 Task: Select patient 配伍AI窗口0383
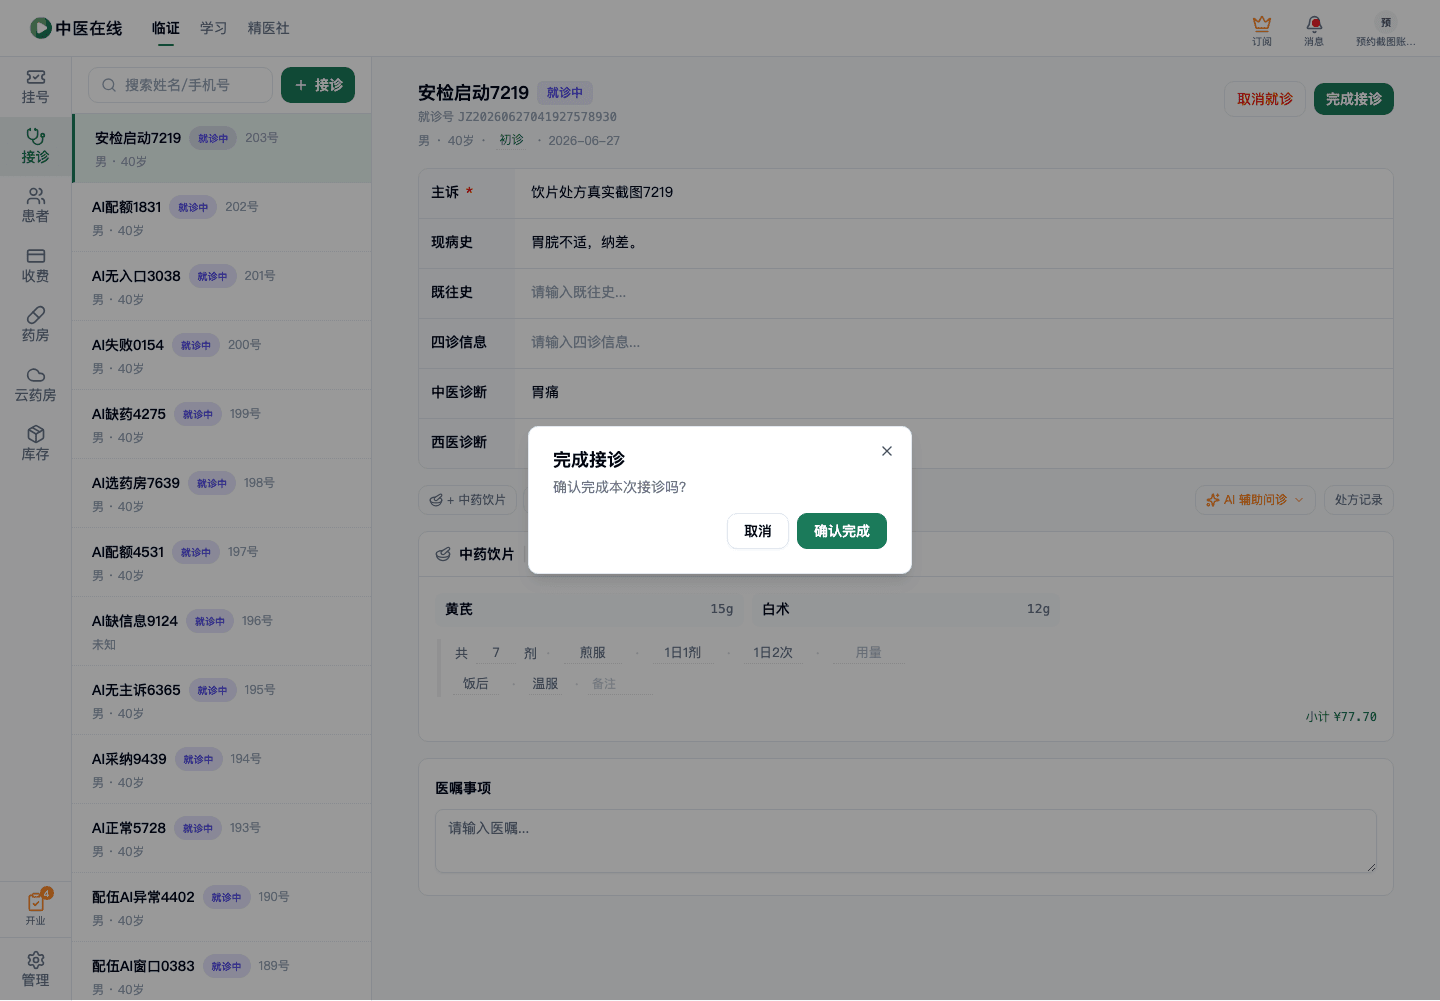click(x=222, y=971)
